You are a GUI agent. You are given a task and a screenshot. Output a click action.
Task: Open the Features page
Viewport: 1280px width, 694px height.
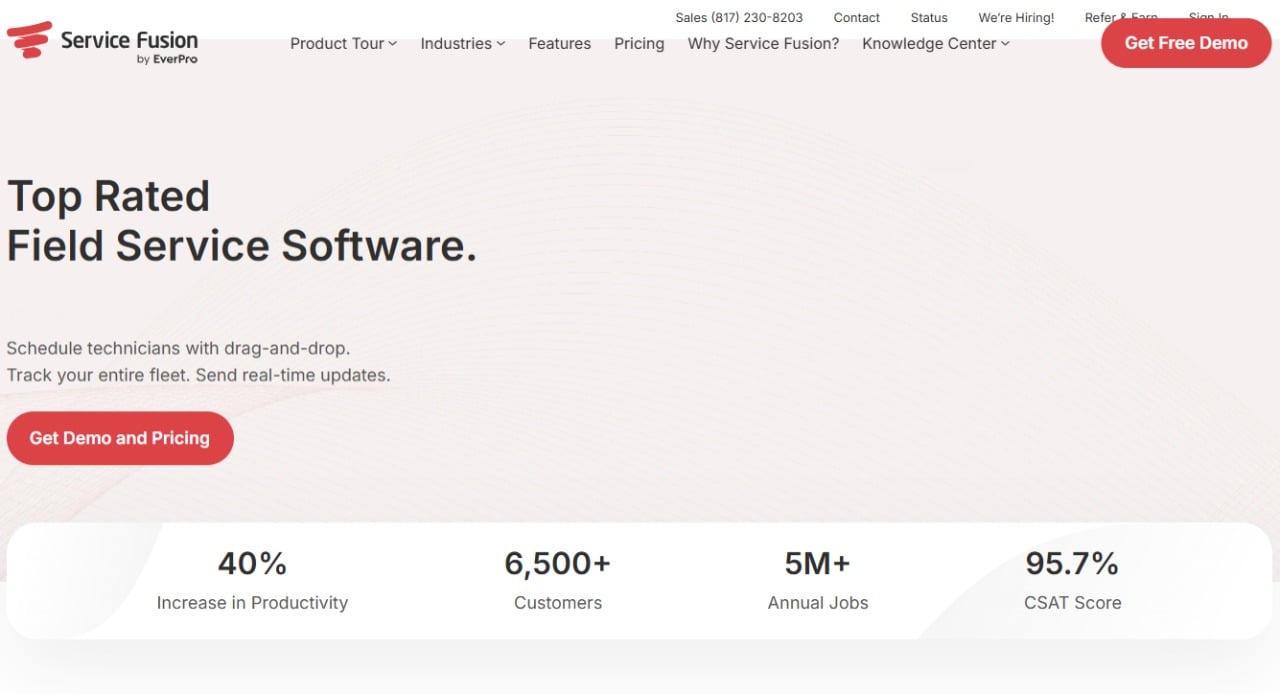point(559,44)
